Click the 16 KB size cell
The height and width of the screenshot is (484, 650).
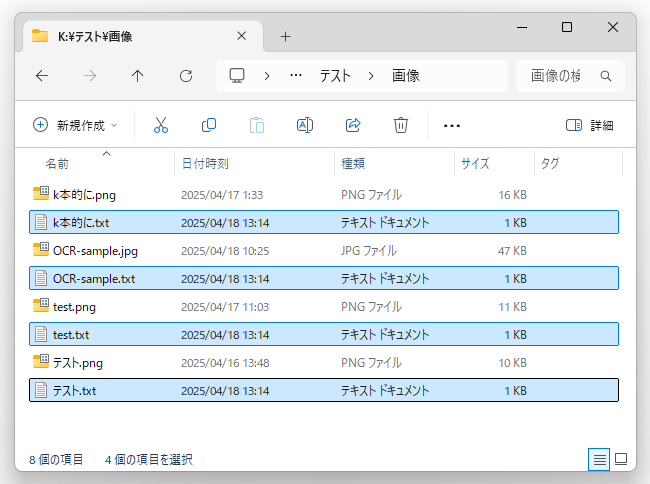(x=512, y=195)
